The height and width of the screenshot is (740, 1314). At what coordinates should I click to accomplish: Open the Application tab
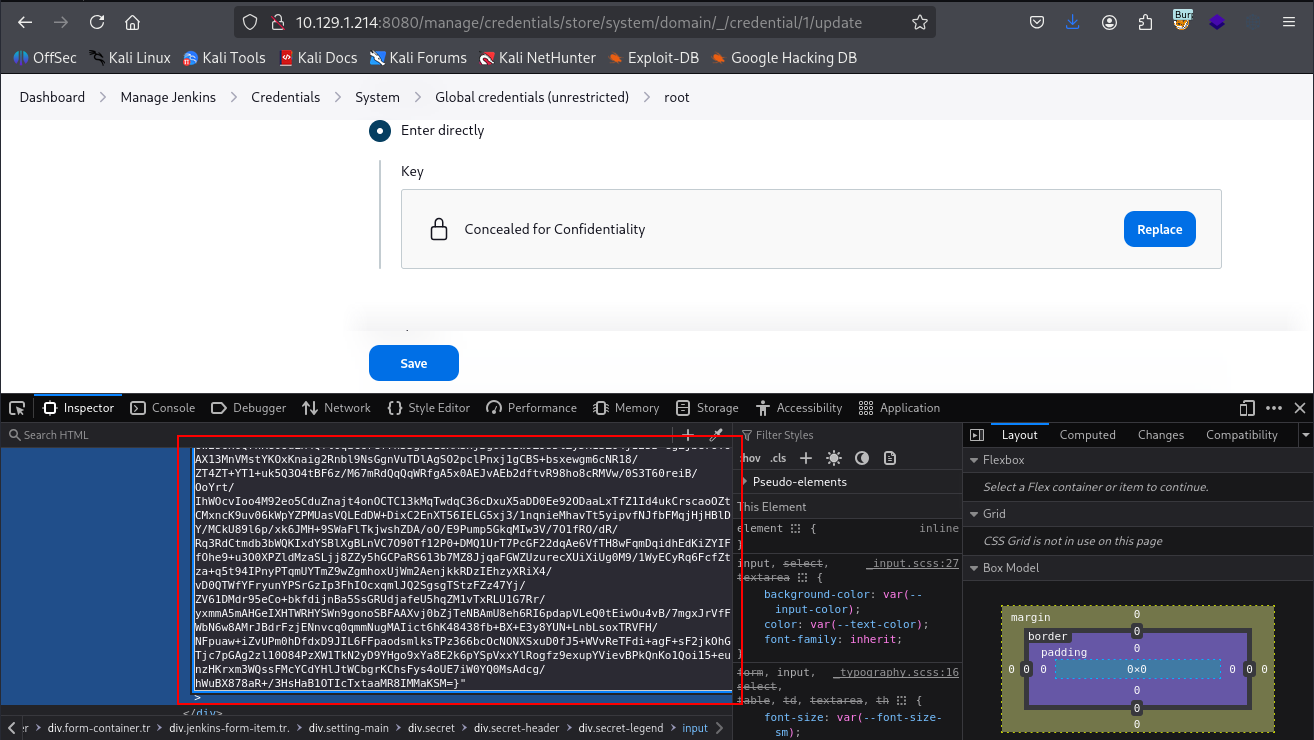(899, 408)
